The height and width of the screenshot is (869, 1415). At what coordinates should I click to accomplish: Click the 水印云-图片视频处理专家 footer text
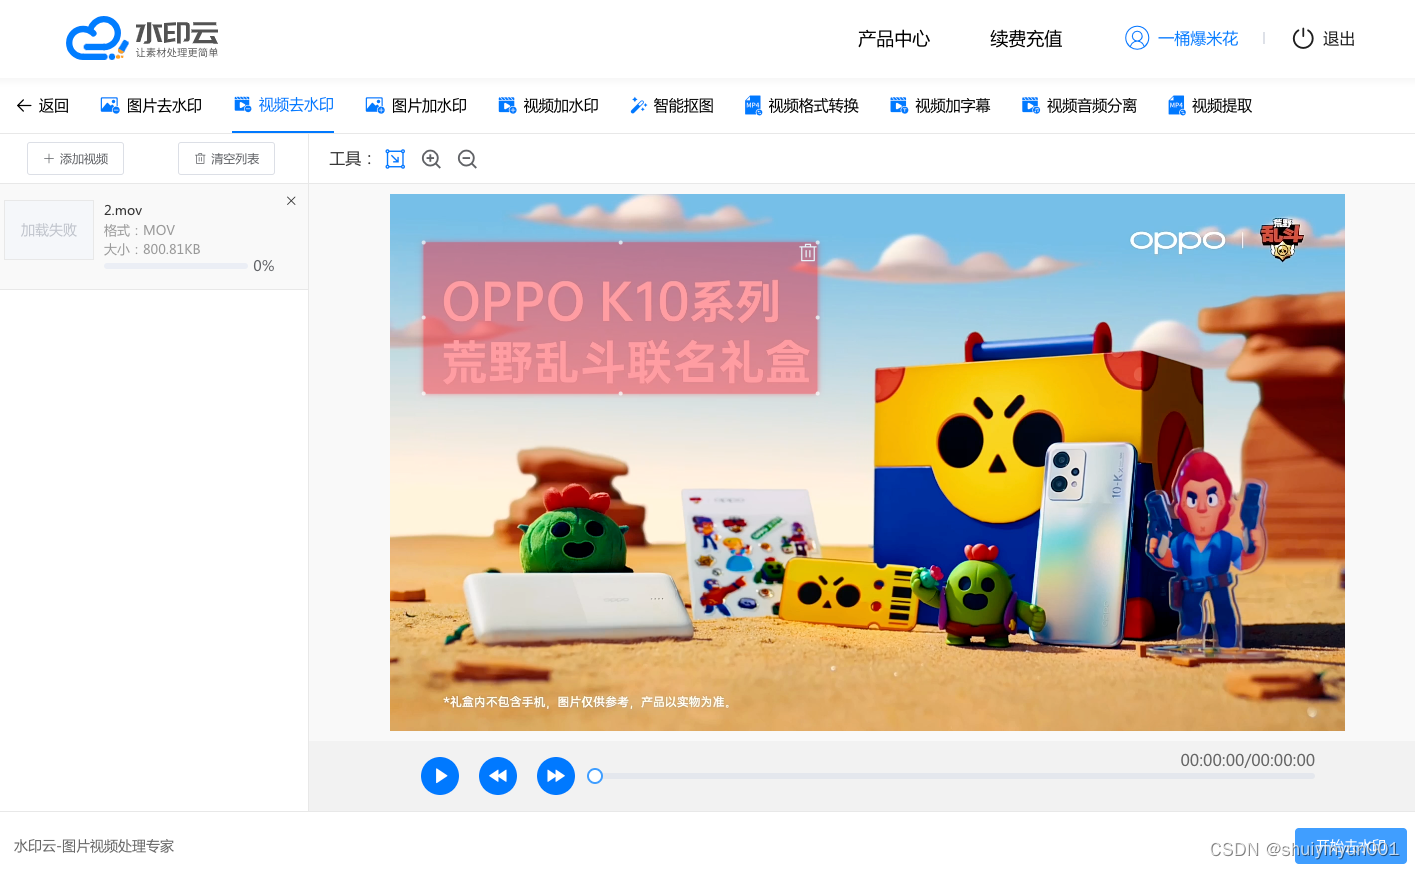[94, 846]
